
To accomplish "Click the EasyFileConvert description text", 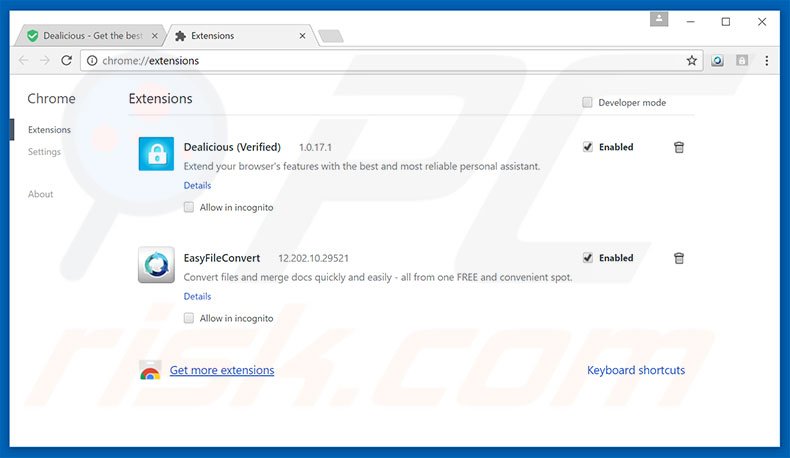I will [x=378, y=277].
